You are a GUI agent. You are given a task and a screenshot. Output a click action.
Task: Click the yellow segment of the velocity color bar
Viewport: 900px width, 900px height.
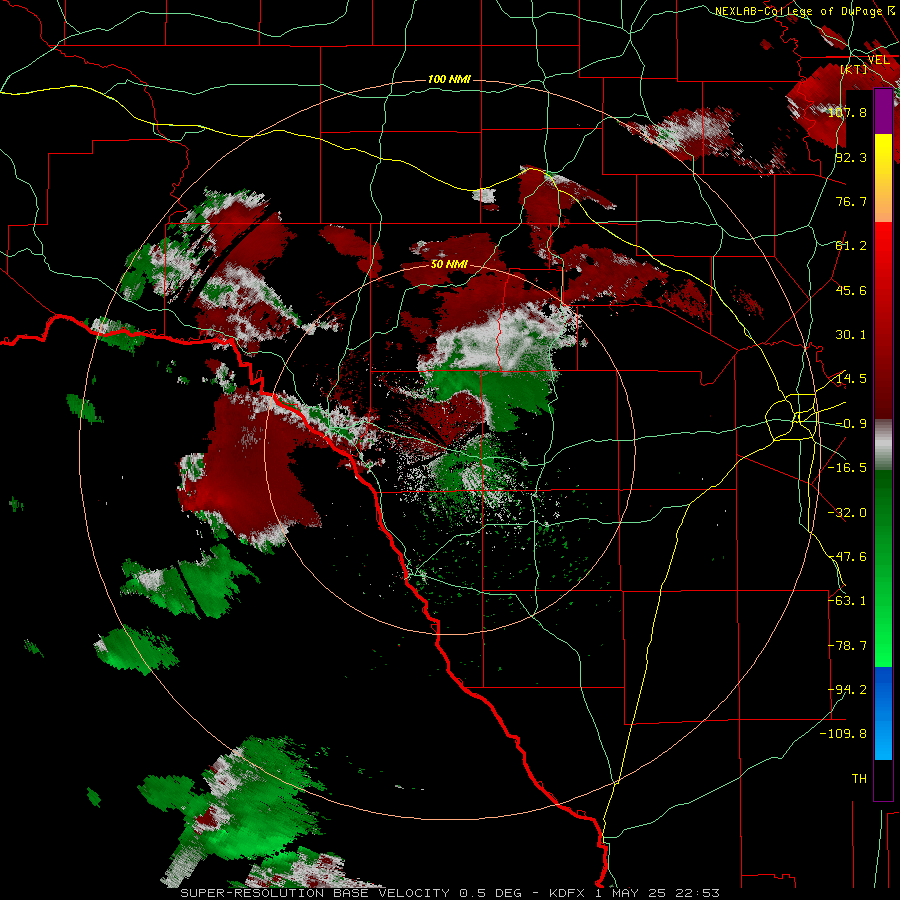[883, 156]
